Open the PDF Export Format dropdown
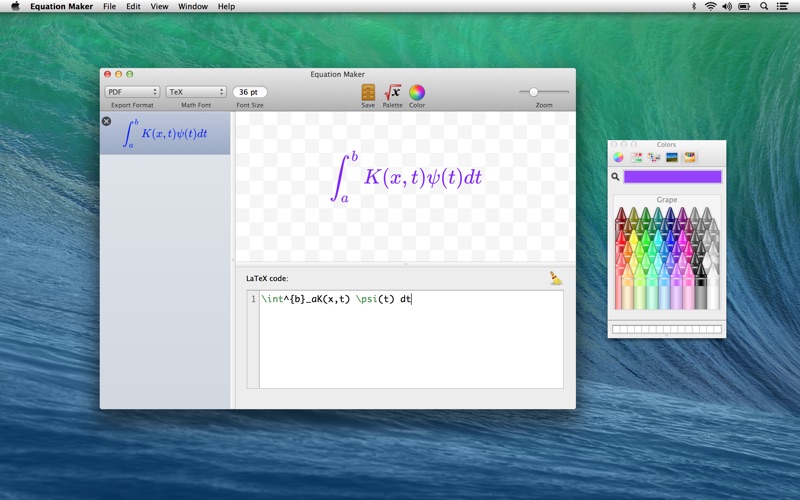The width and height of the screenshot is (800, 500). click(x=132, y=92)
